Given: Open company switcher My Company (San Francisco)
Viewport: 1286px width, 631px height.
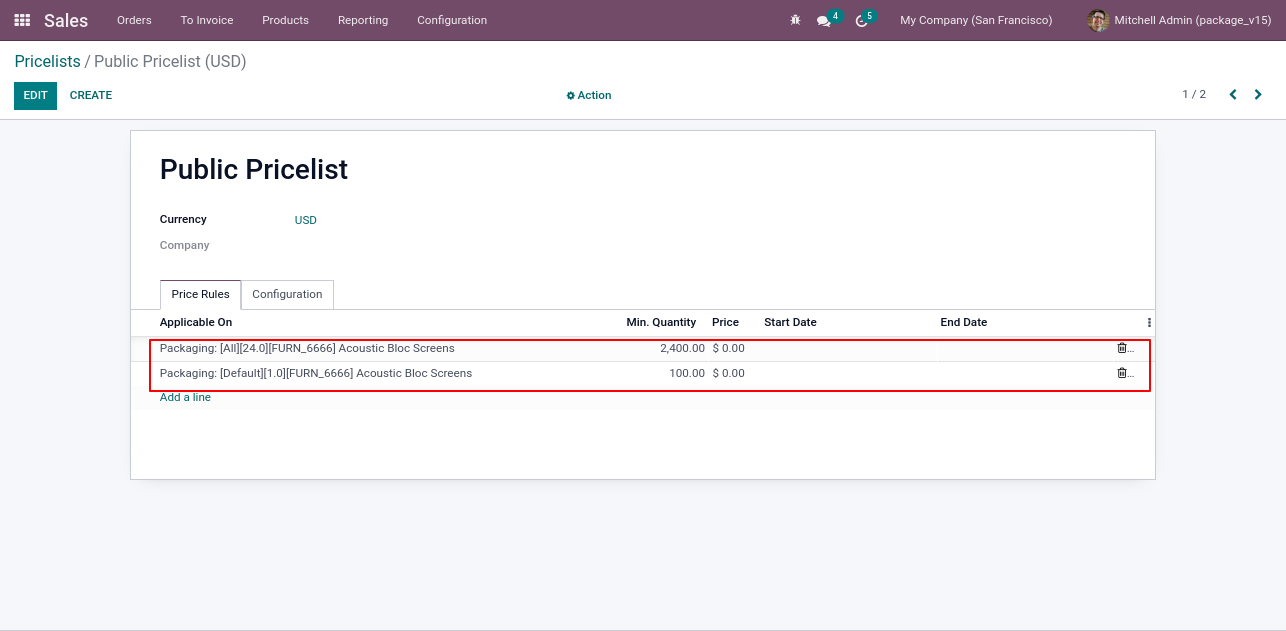Looking at the screenshot, I should point(976,20).
